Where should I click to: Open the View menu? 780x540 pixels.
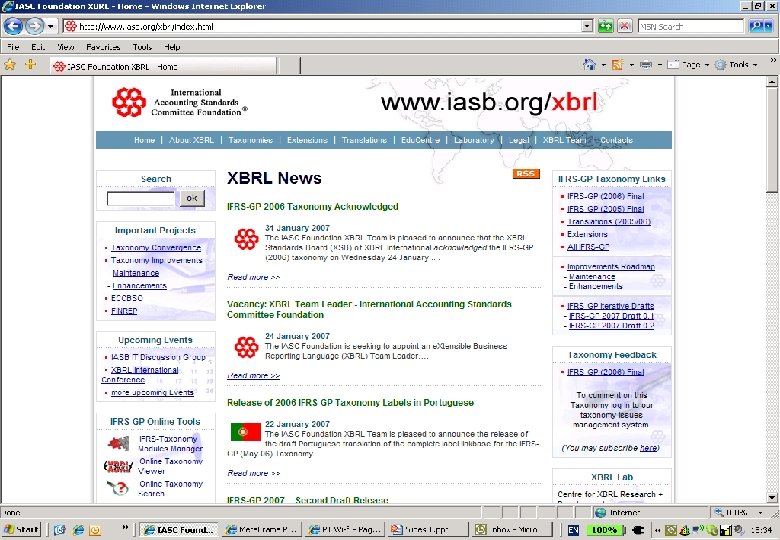(66, 47)
